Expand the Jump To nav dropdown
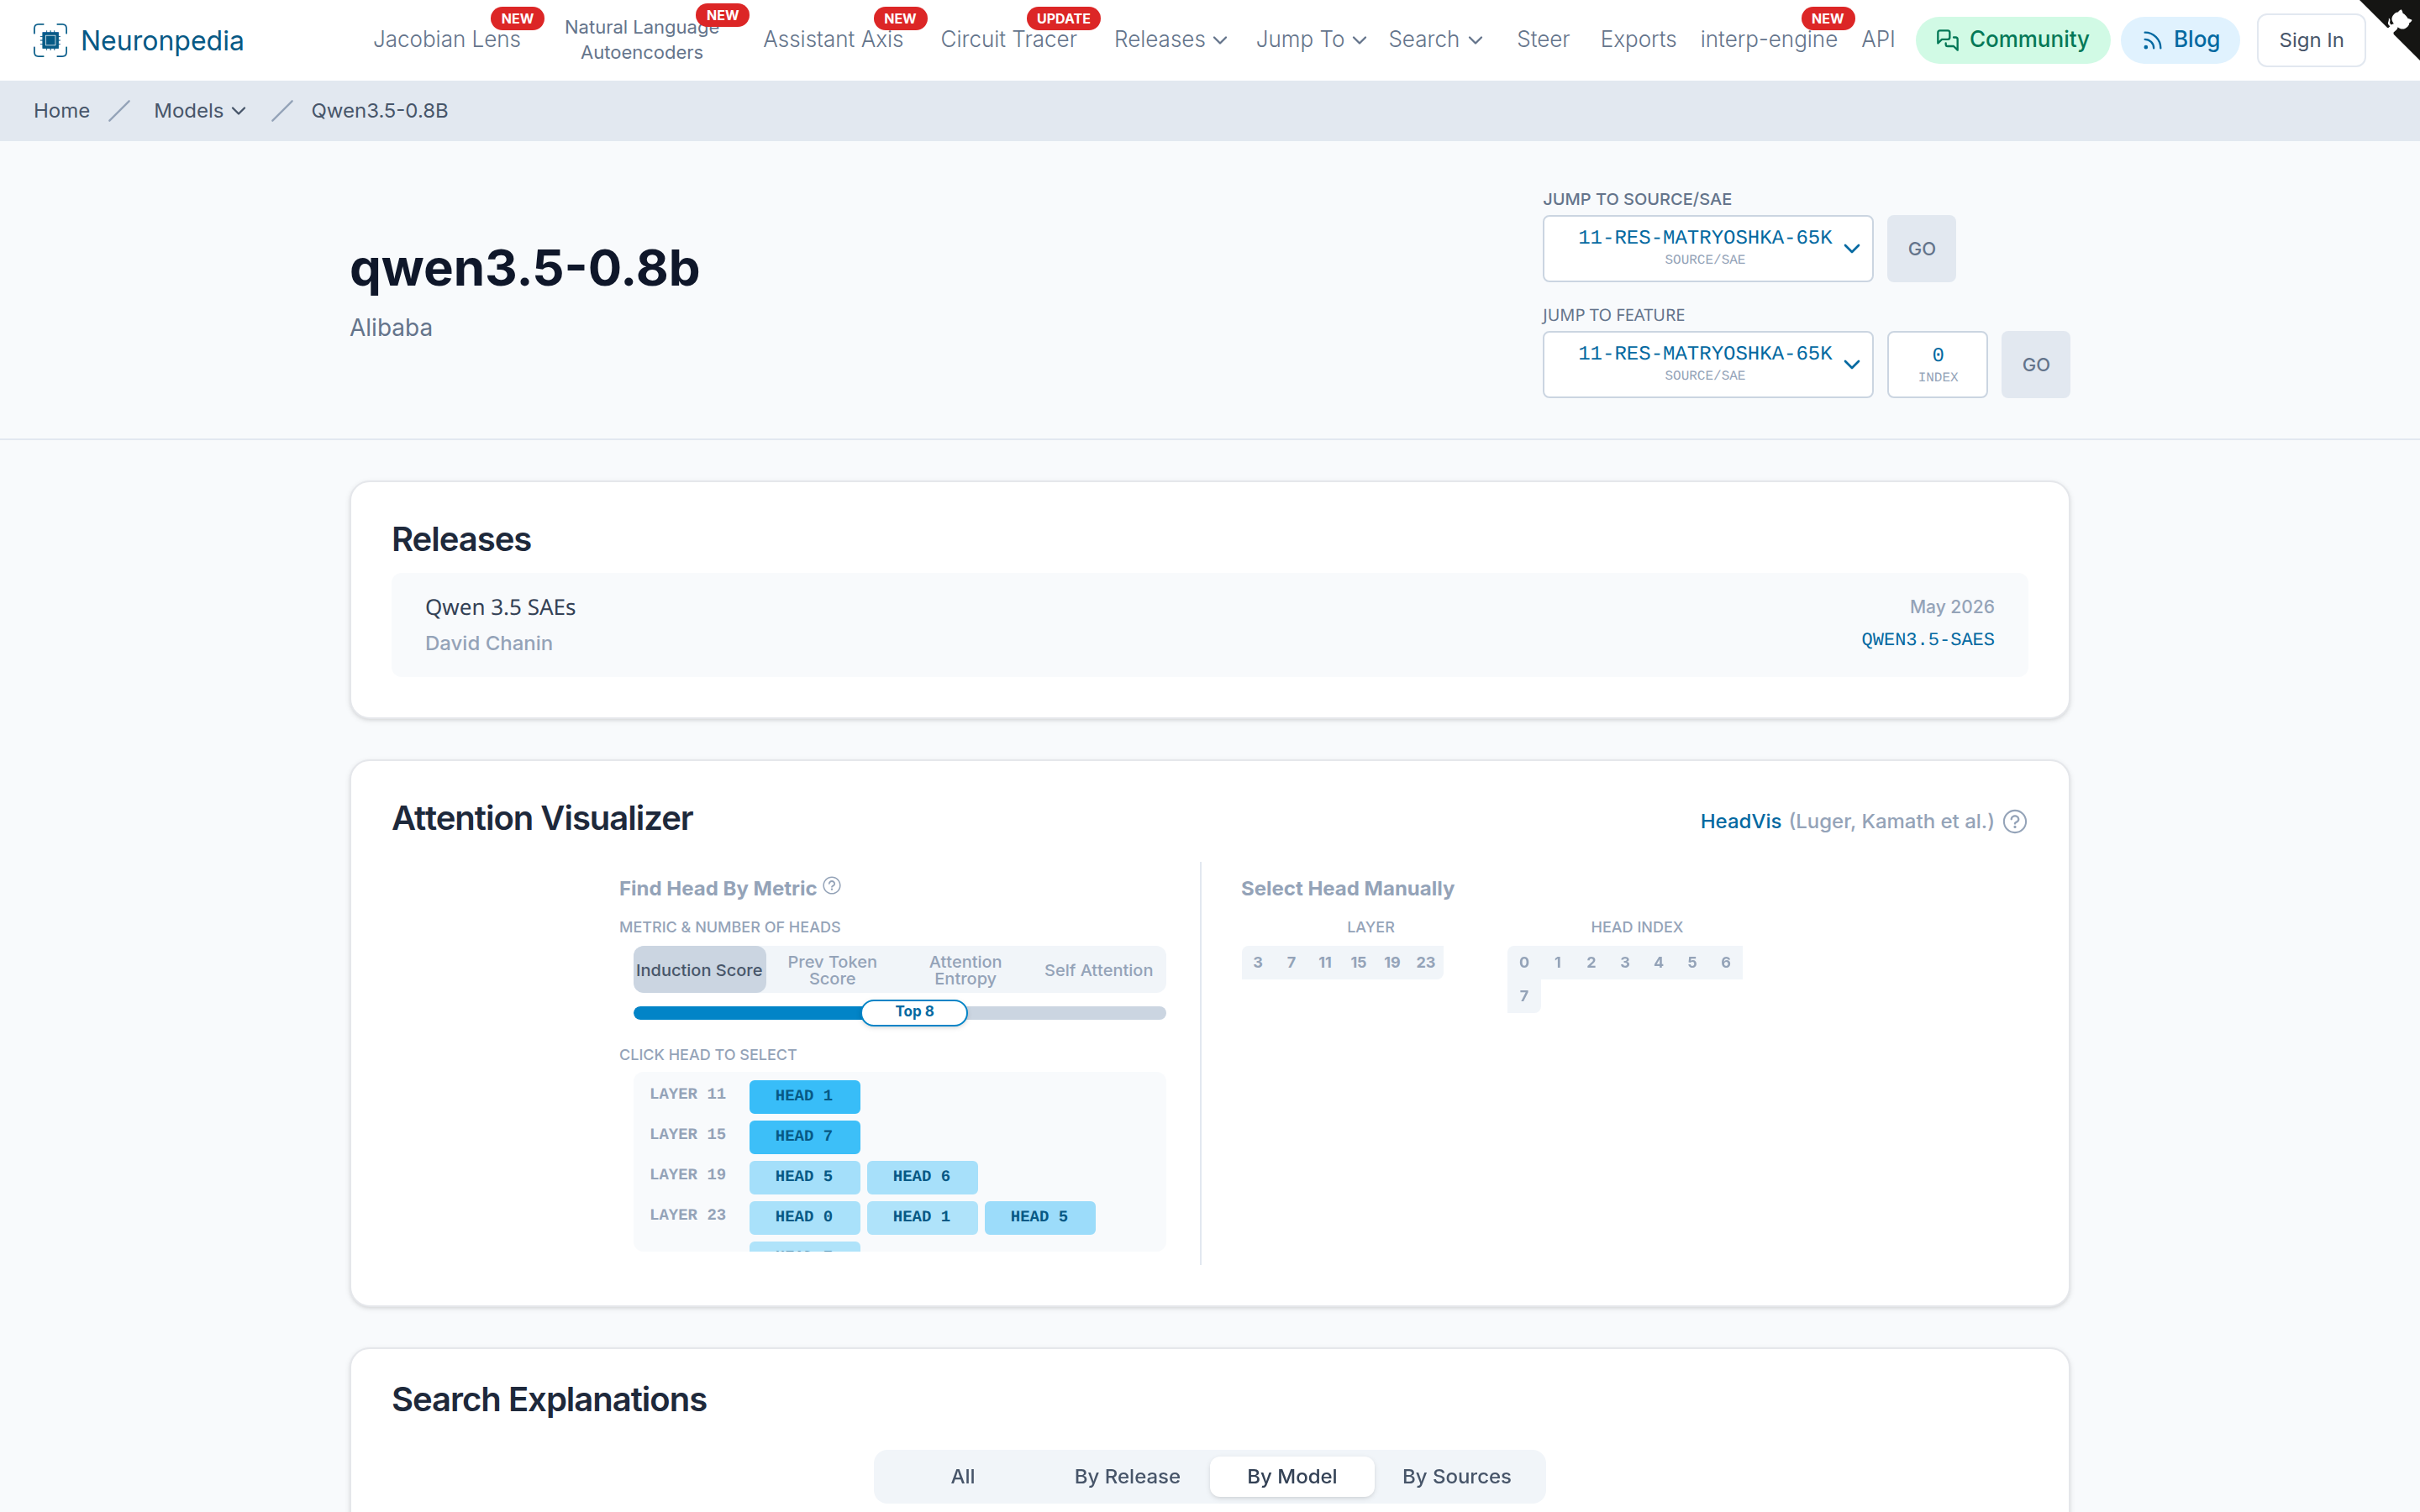Viewport: 2420px width, 1512px height. click(x=1311, y=40)
